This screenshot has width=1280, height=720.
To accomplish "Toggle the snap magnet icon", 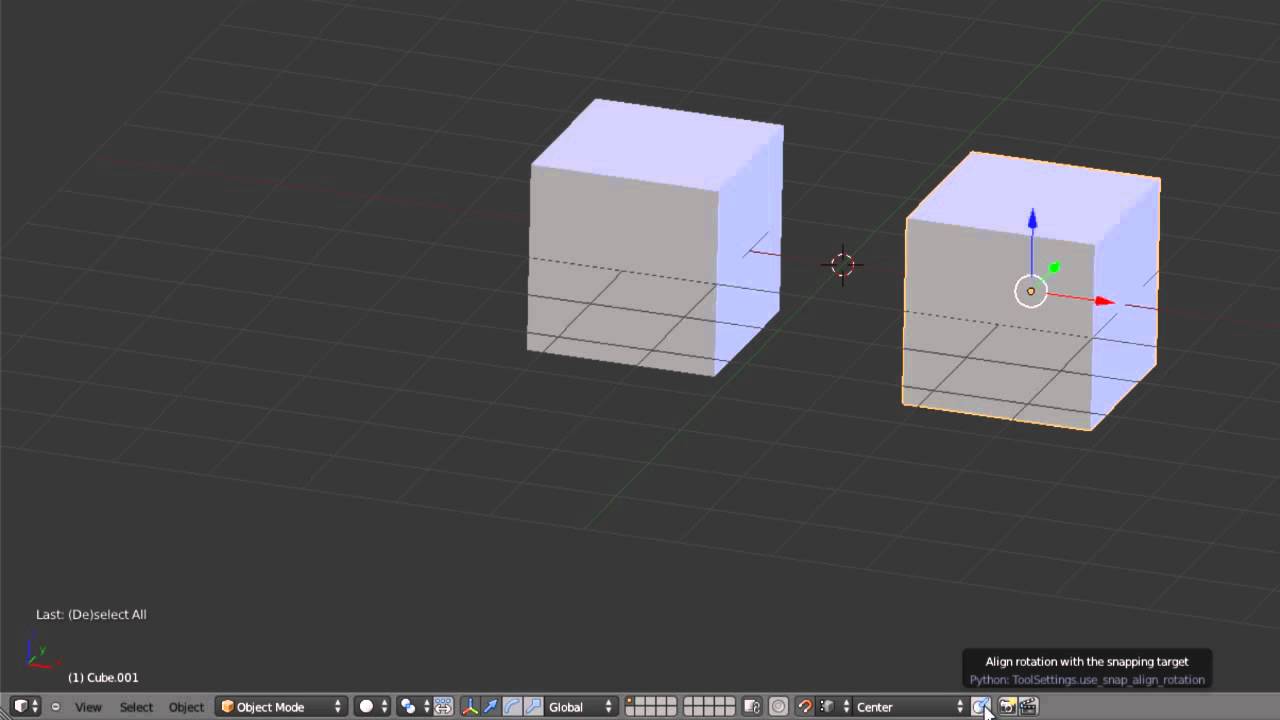I will click(x=805, y=707).
